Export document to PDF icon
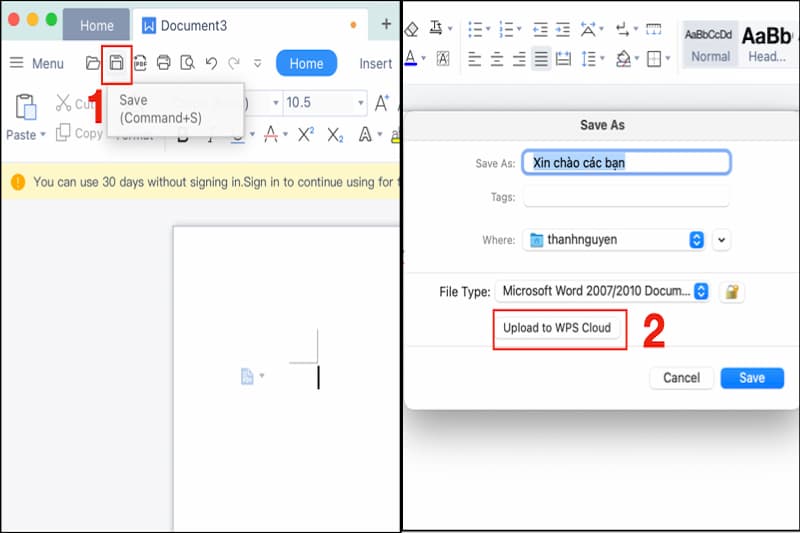Viewport: 800px width, 533px height. [140, 63]
